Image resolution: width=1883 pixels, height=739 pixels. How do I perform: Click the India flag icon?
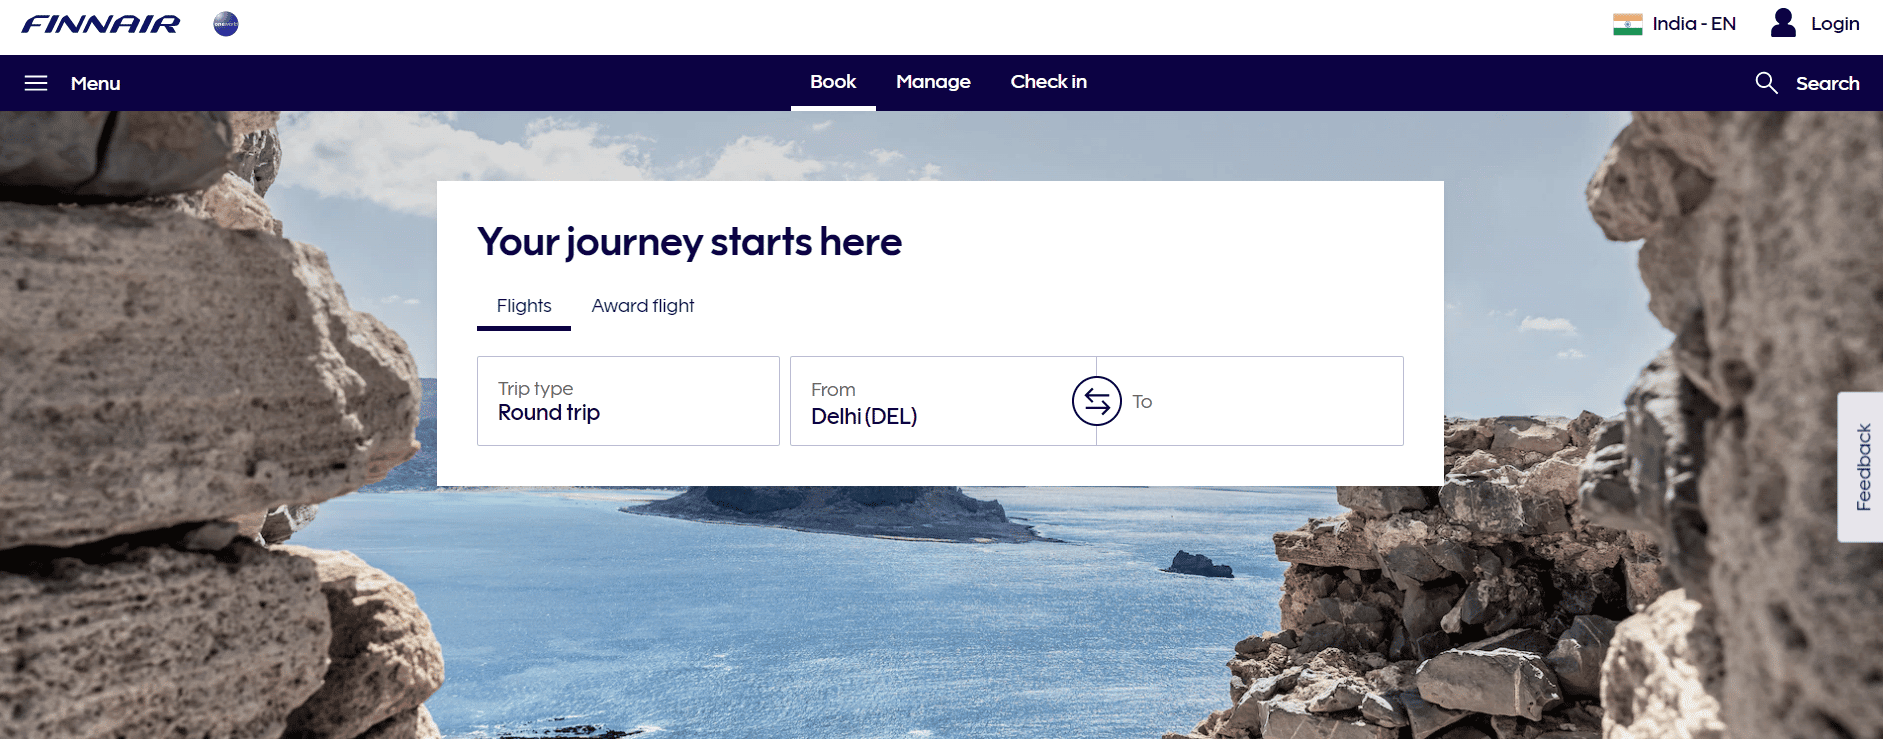coord(1627,24)
